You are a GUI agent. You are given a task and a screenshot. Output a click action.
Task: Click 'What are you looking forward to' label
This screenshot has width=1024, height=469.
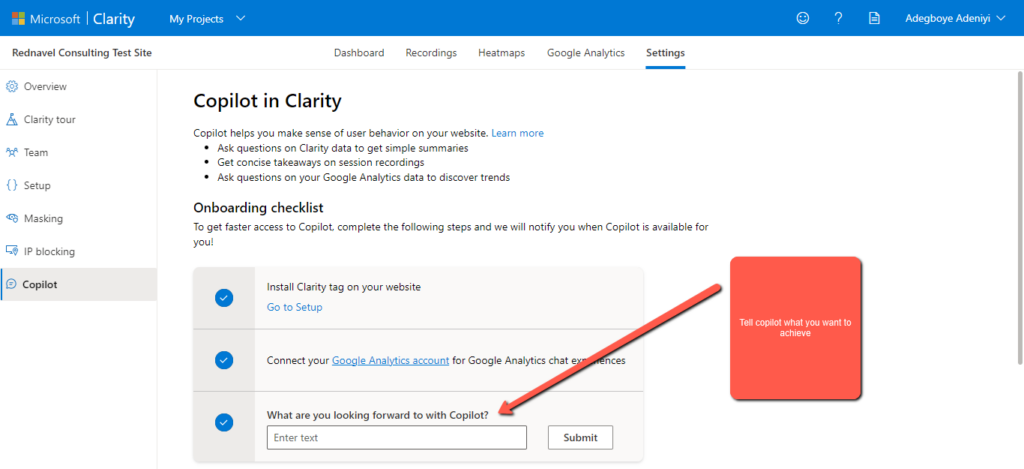pyautogui.click(x=378, y=415)
